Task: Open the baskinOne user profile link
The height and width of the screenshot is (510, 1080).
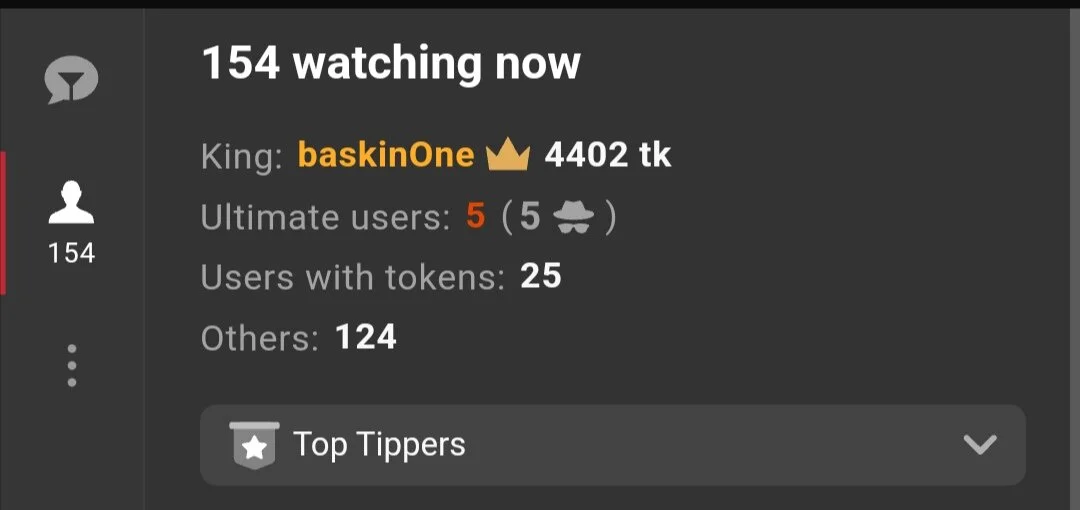Action: point(386,156)
